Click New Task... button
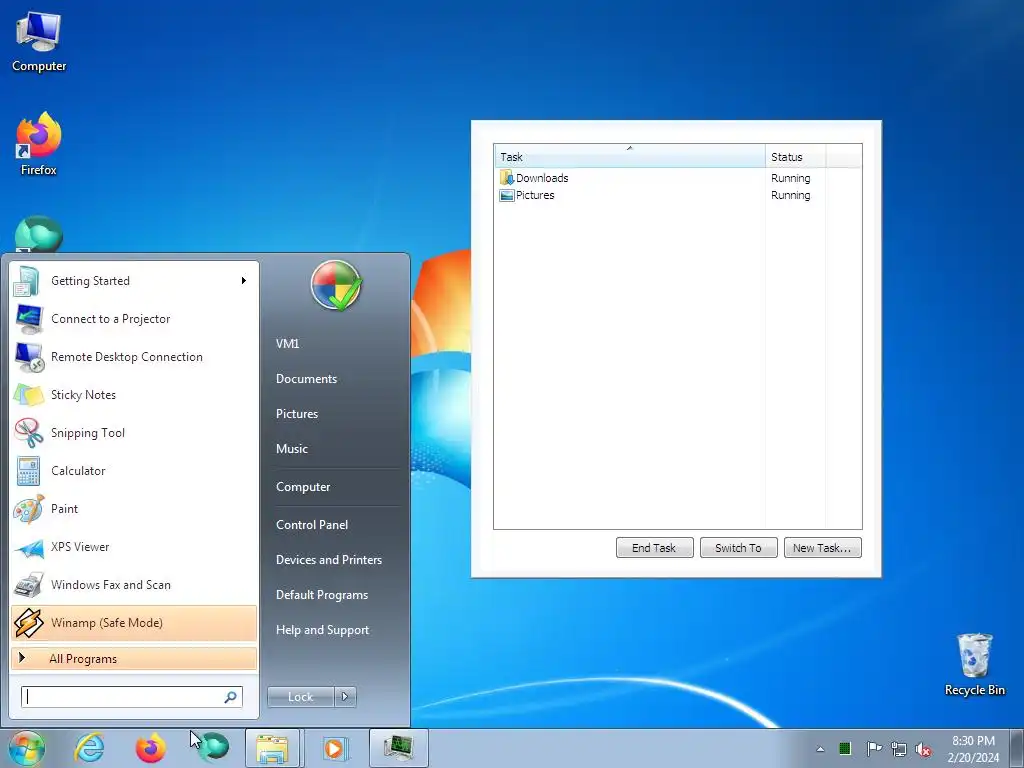Screen dimensions: 1024x768 click(822, 548)
